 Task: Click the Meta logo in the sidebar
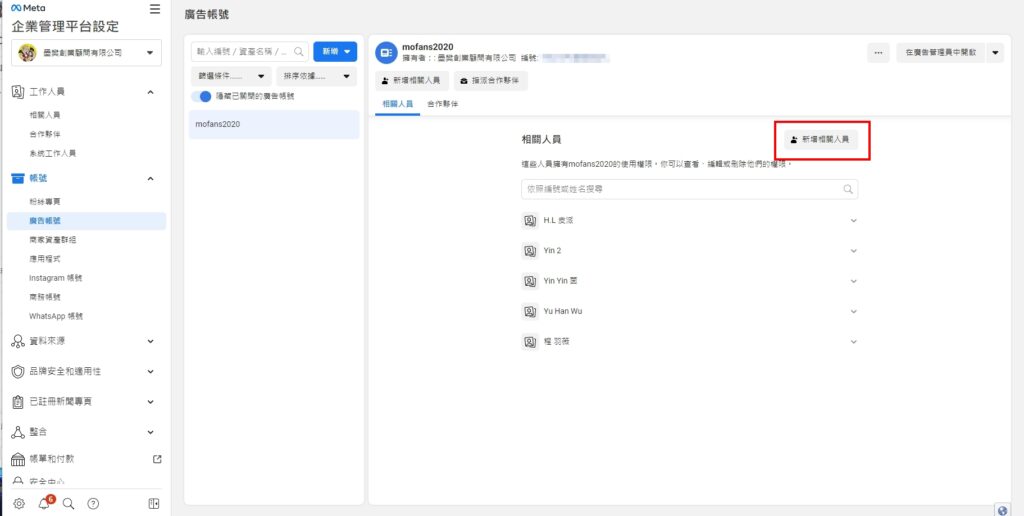point(28,8)
